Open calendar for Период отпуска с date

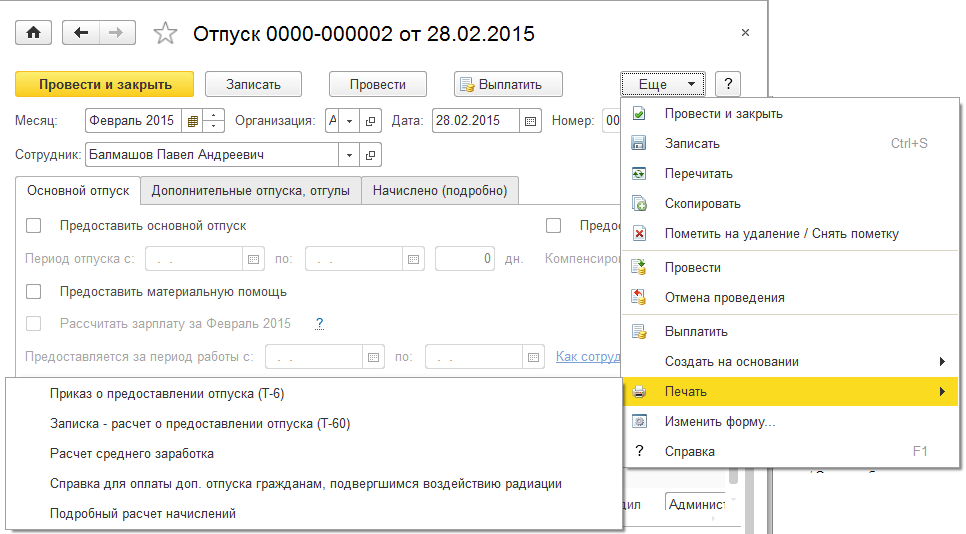tap(253, 259)
